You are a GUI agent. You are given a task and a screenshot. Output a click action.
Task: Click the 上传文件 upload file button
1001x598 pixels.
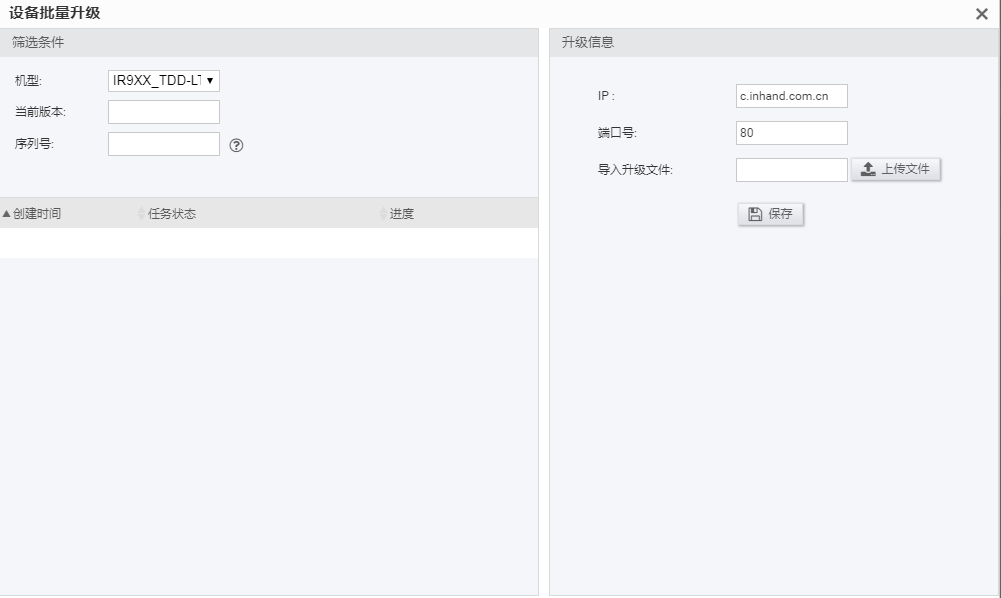895,169
